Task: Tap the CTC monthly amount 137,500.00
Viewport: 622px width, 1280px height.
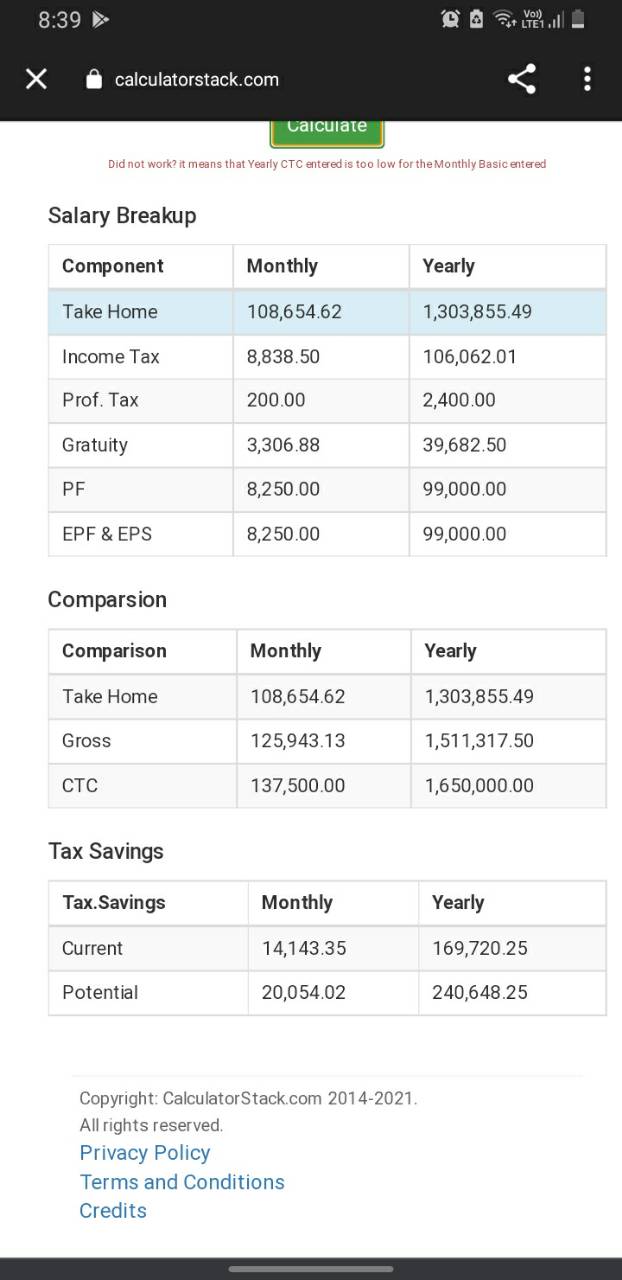Action: tap(298, 786)
